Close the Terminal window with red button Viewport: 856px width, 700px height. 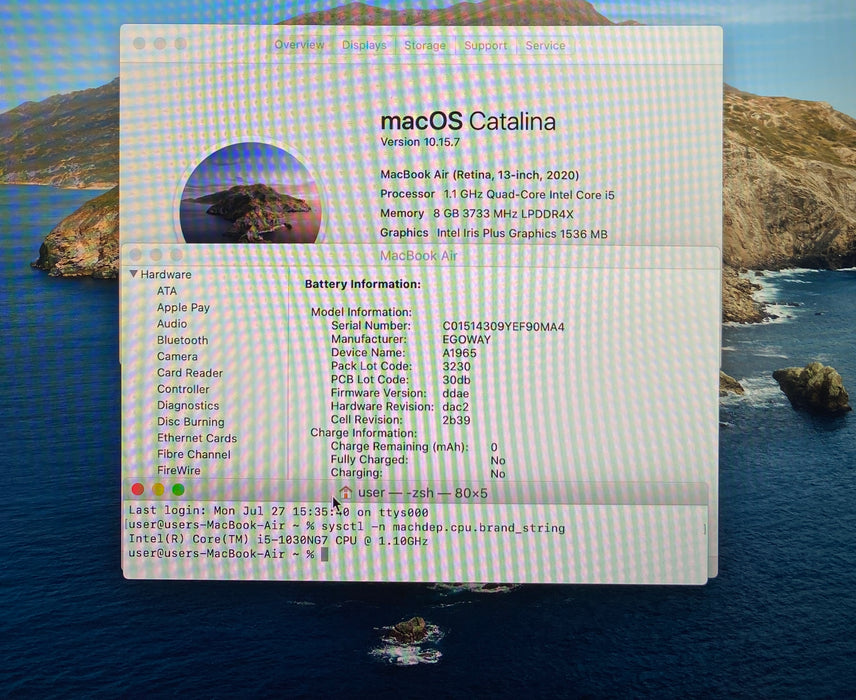coord(138,489)
